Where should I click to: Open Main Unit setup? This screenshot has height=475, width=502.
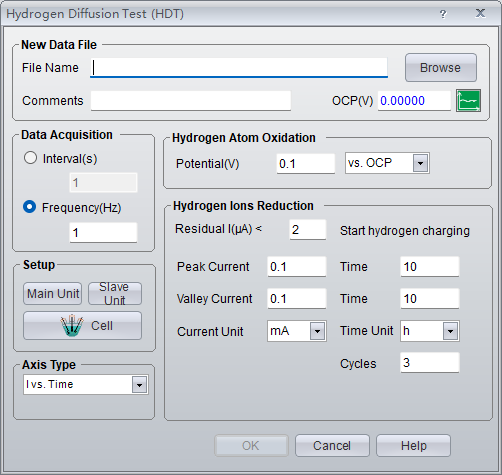click(52, 294)
